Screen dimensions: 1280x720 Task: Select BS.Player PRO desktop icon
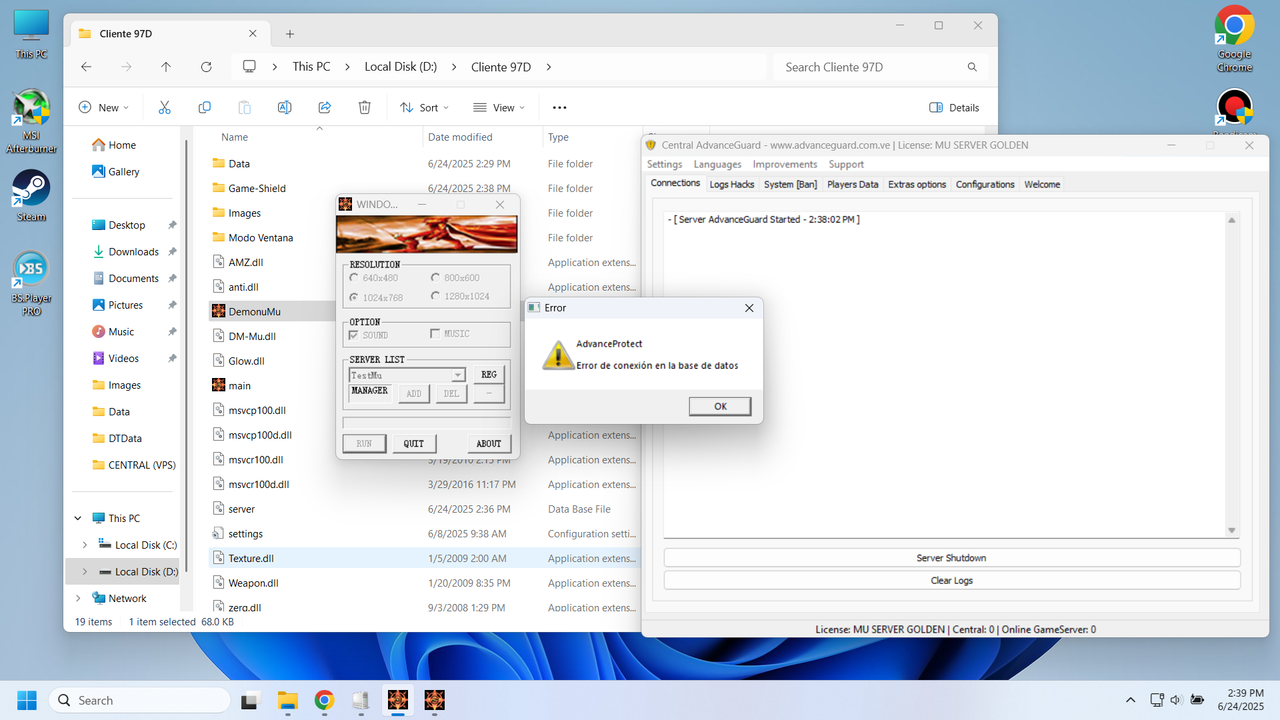pyautogui.click(x=31, y=284)
